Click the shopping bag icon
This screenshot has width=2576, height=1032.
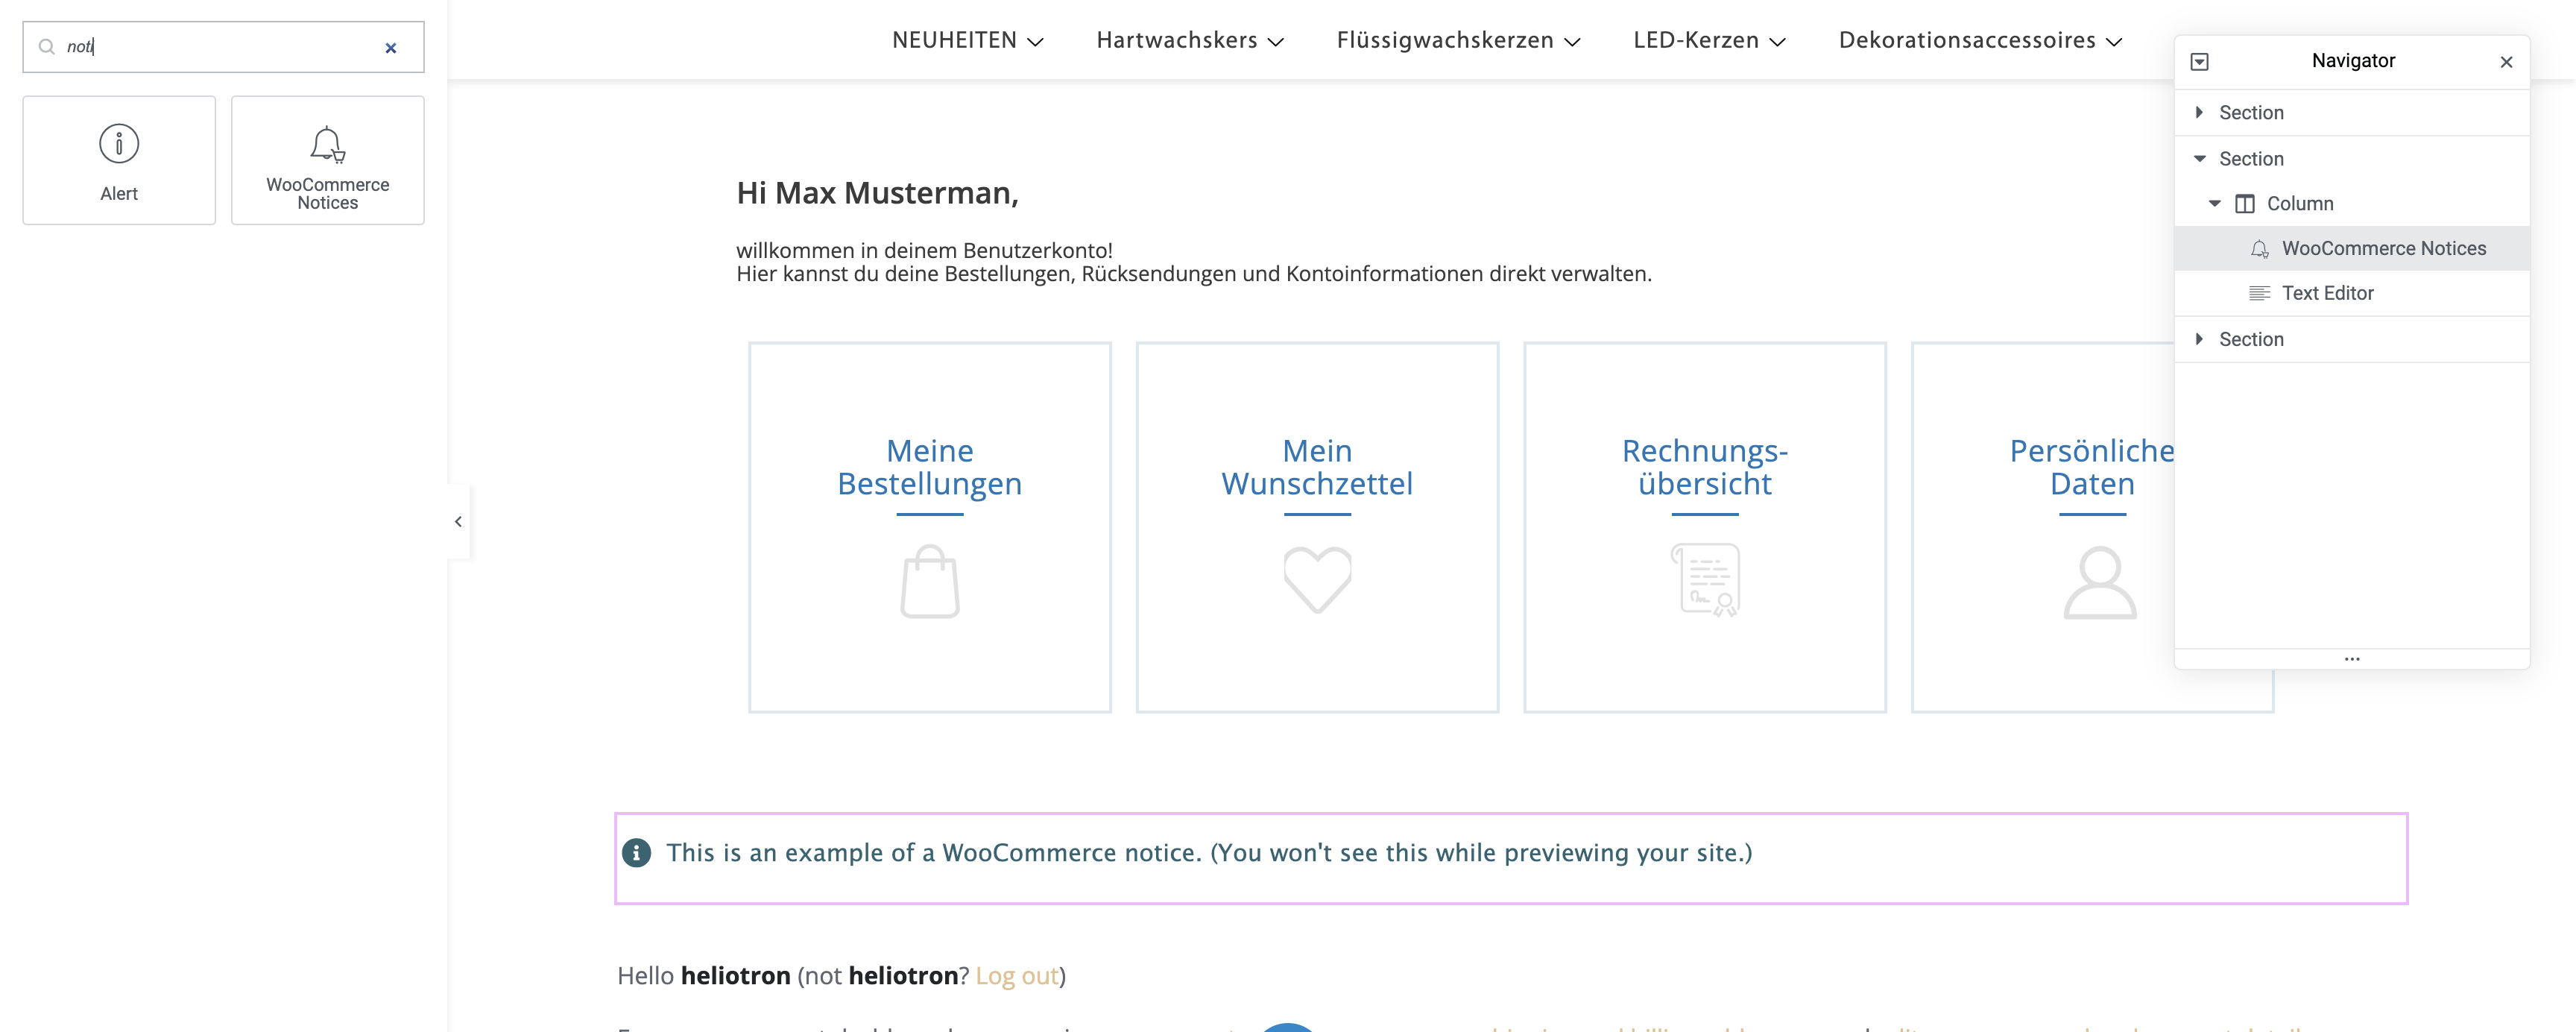[929, 581]
